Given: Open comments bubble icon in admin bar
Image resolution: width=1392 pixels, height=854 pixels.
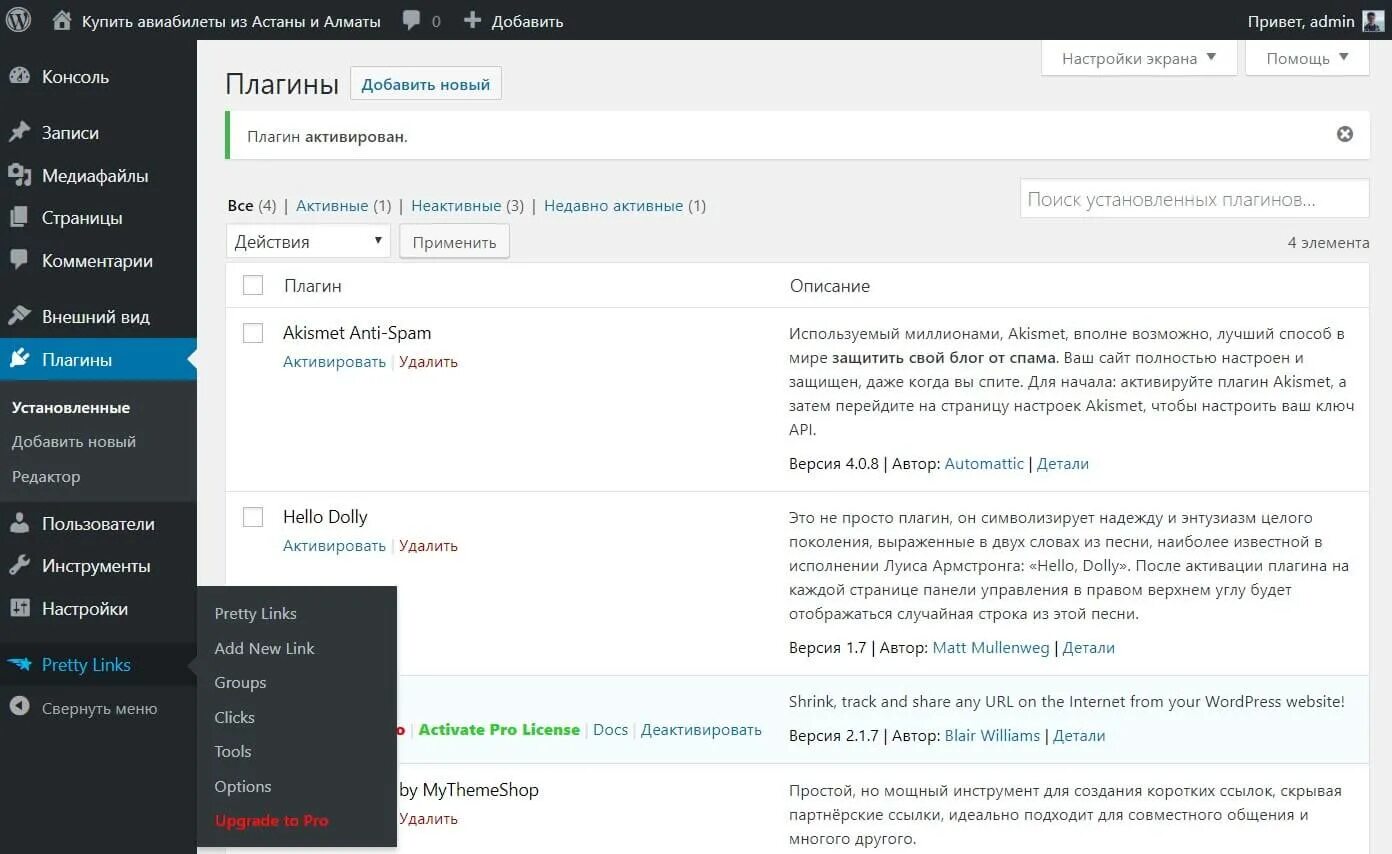Looking at the screenshot, I should tap(411, 20).
